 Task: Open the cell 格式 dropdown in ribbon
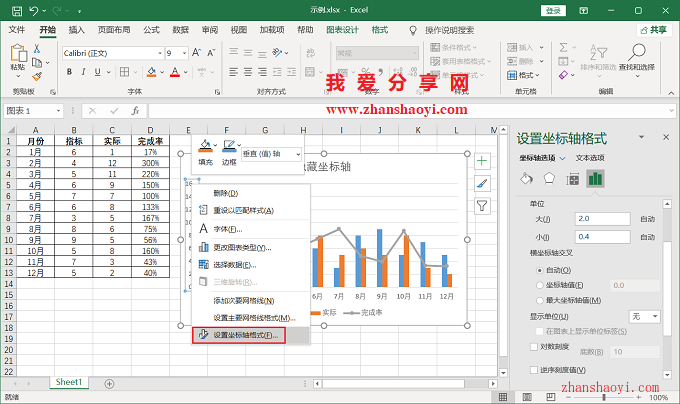click(523, 75)
